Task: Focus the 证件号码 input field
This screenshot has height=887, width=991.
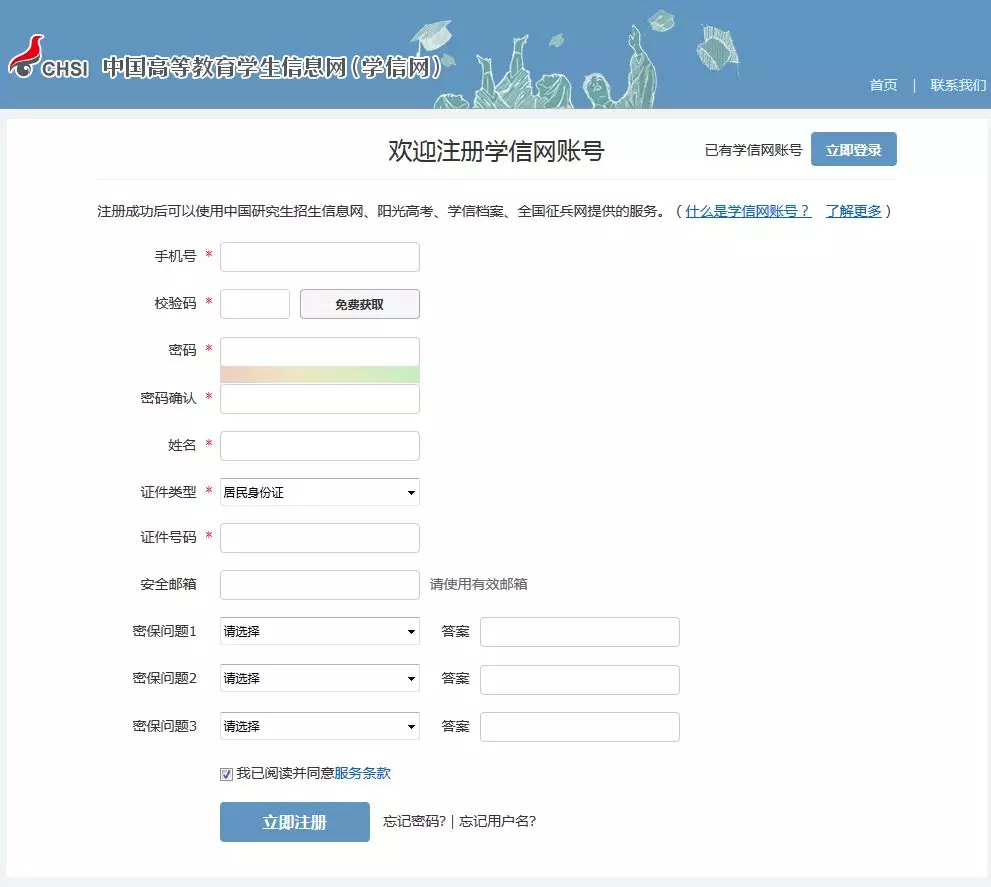Action: pos(320,538)
